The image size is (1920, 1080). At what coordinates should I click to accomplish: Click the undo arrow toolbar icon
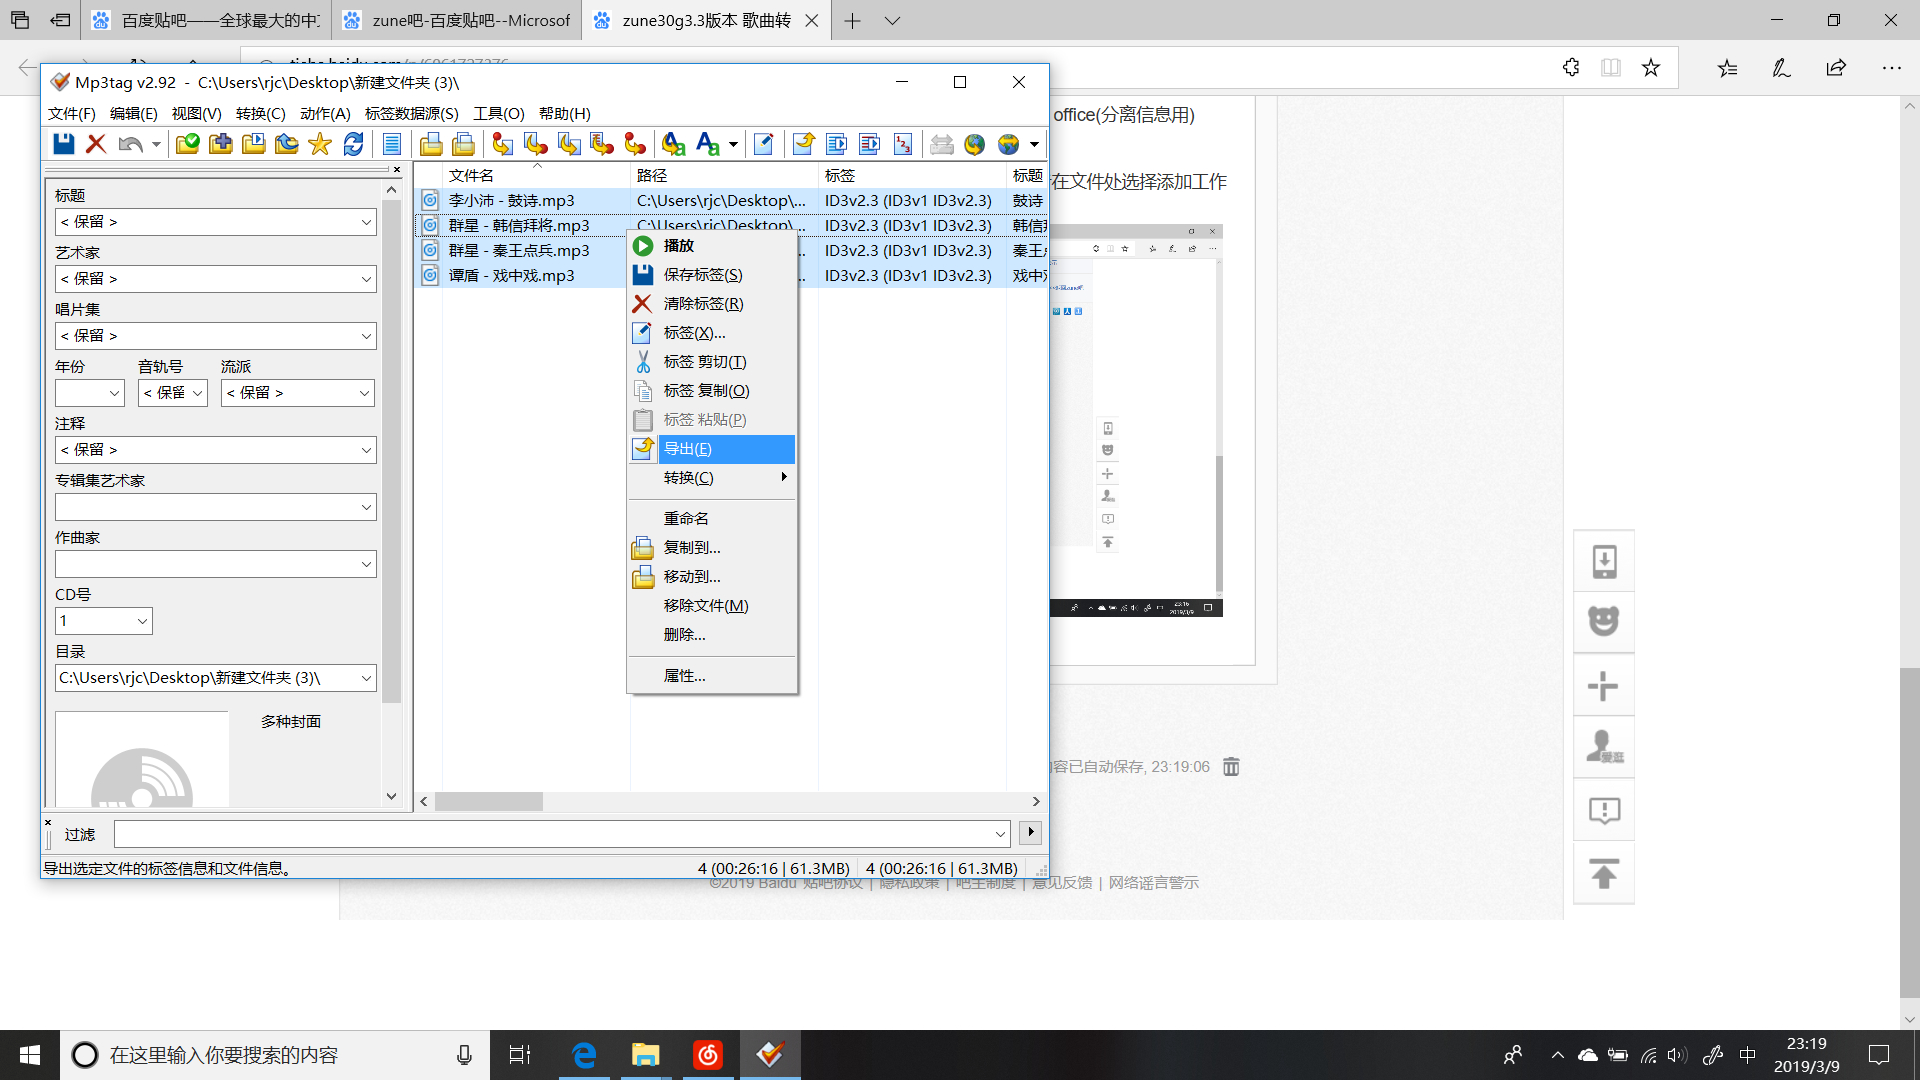tap(130, 144)
